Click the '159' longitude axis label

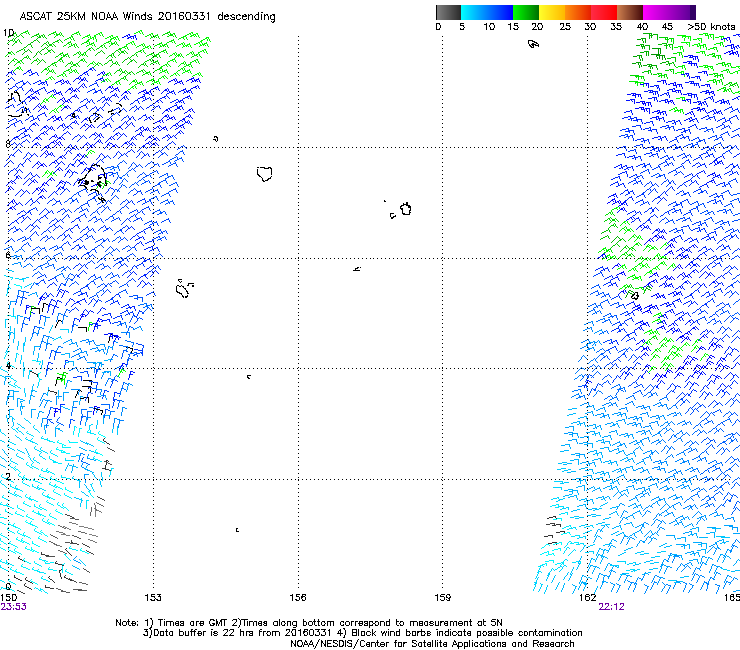click(x=443, y=598)
